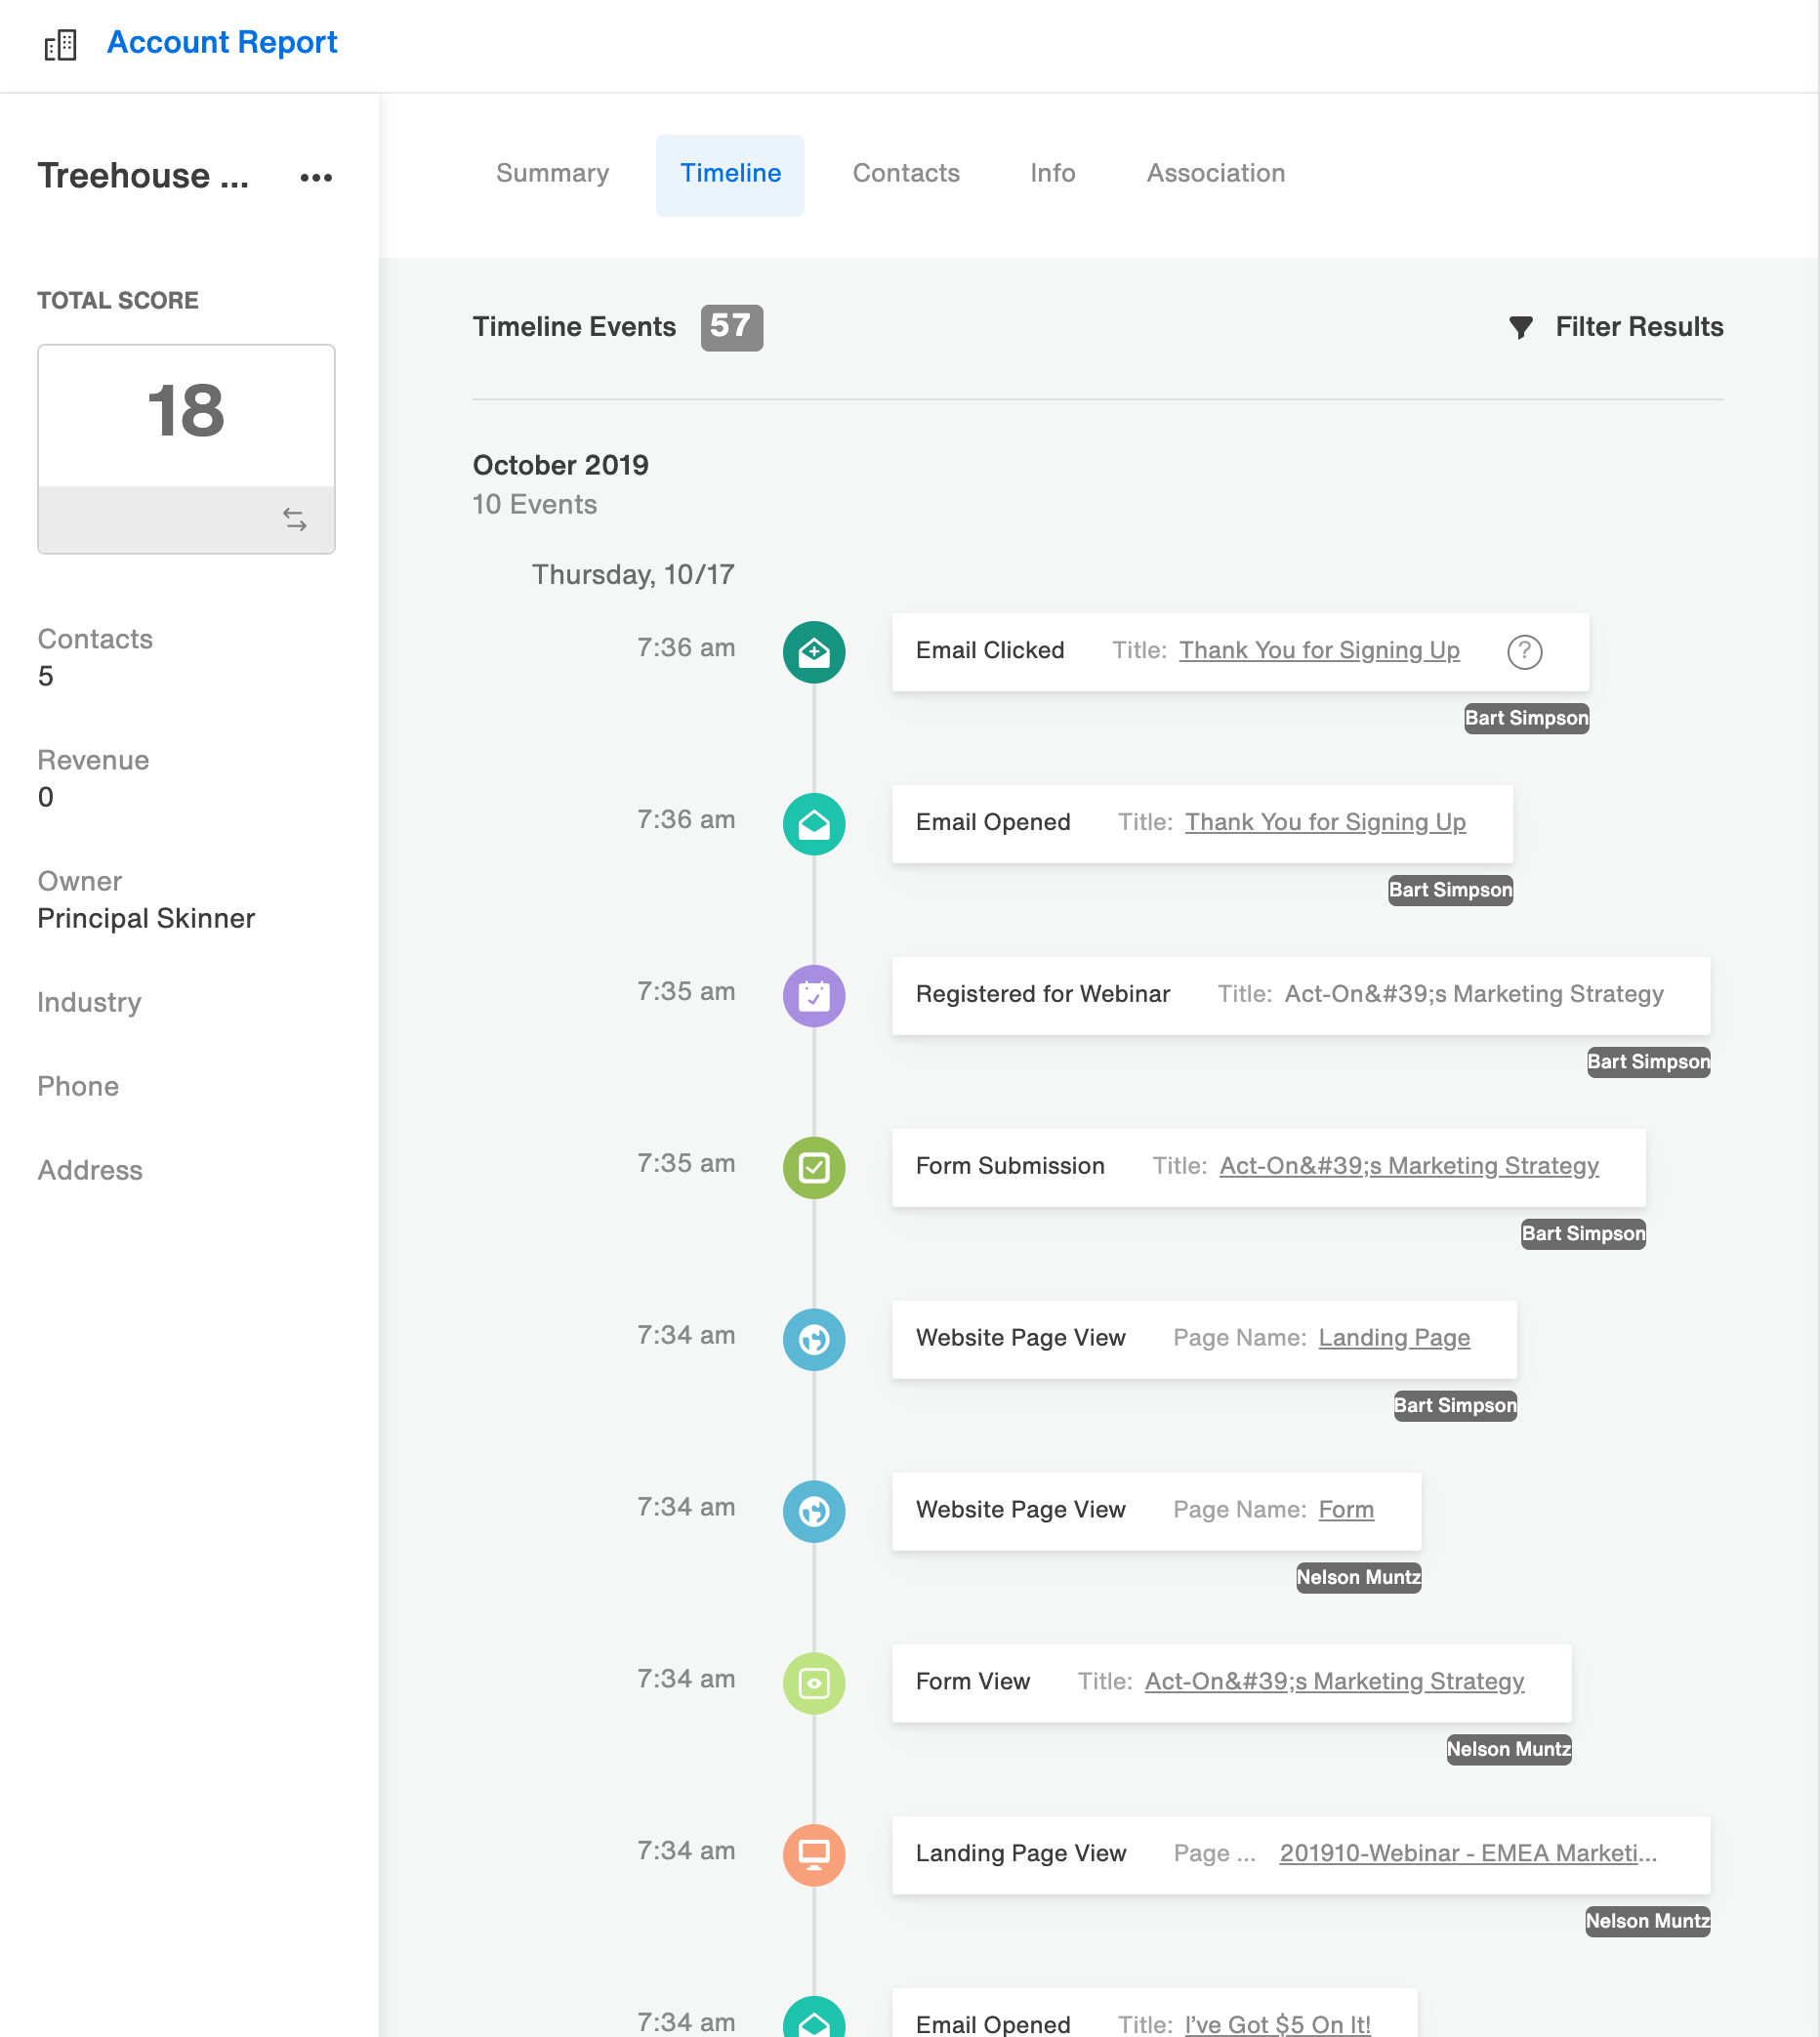Open Thank You for Signing Up link in Email Clicked
The image size is (1820, 2037).
pos(1319,651)
